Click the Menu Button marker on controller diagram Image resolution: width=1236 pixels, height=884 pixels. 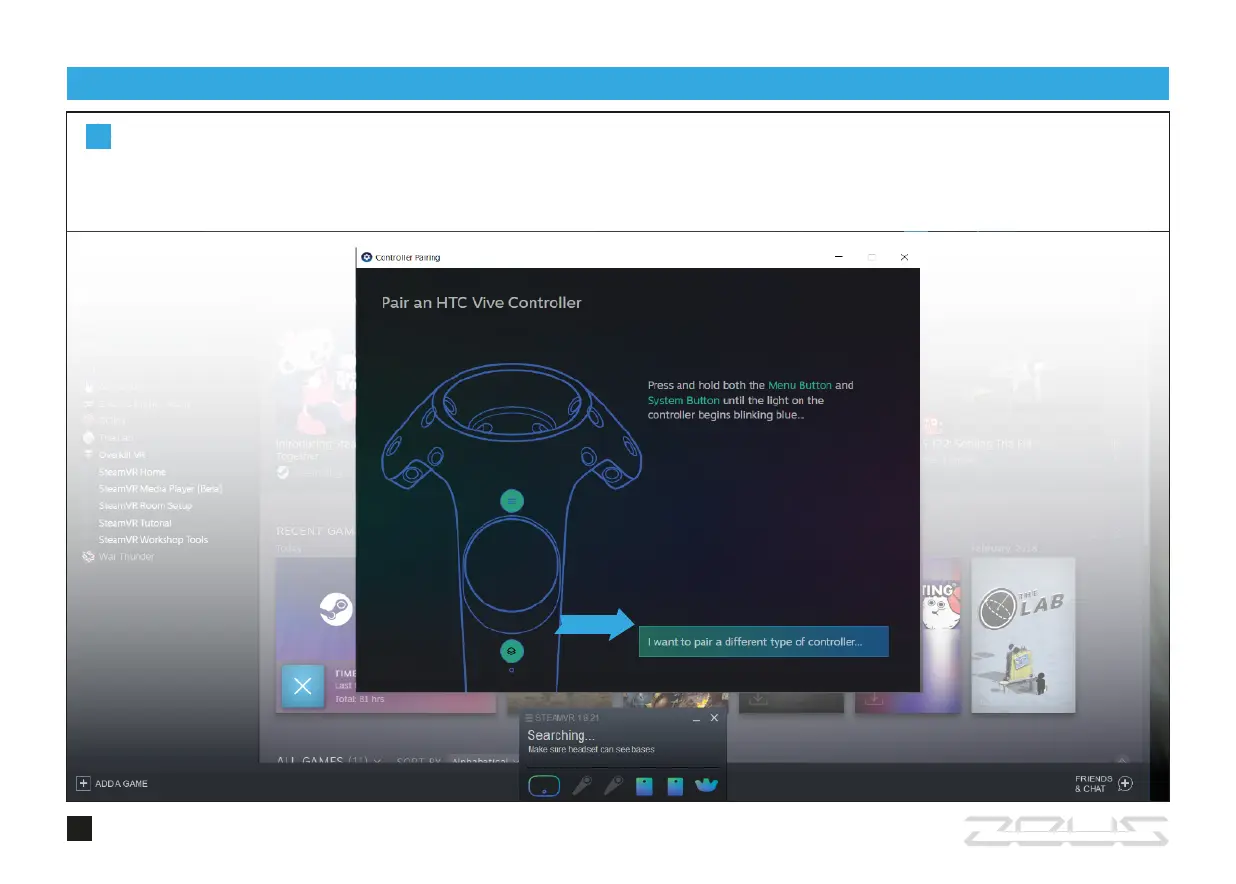[x=512, y=500]
